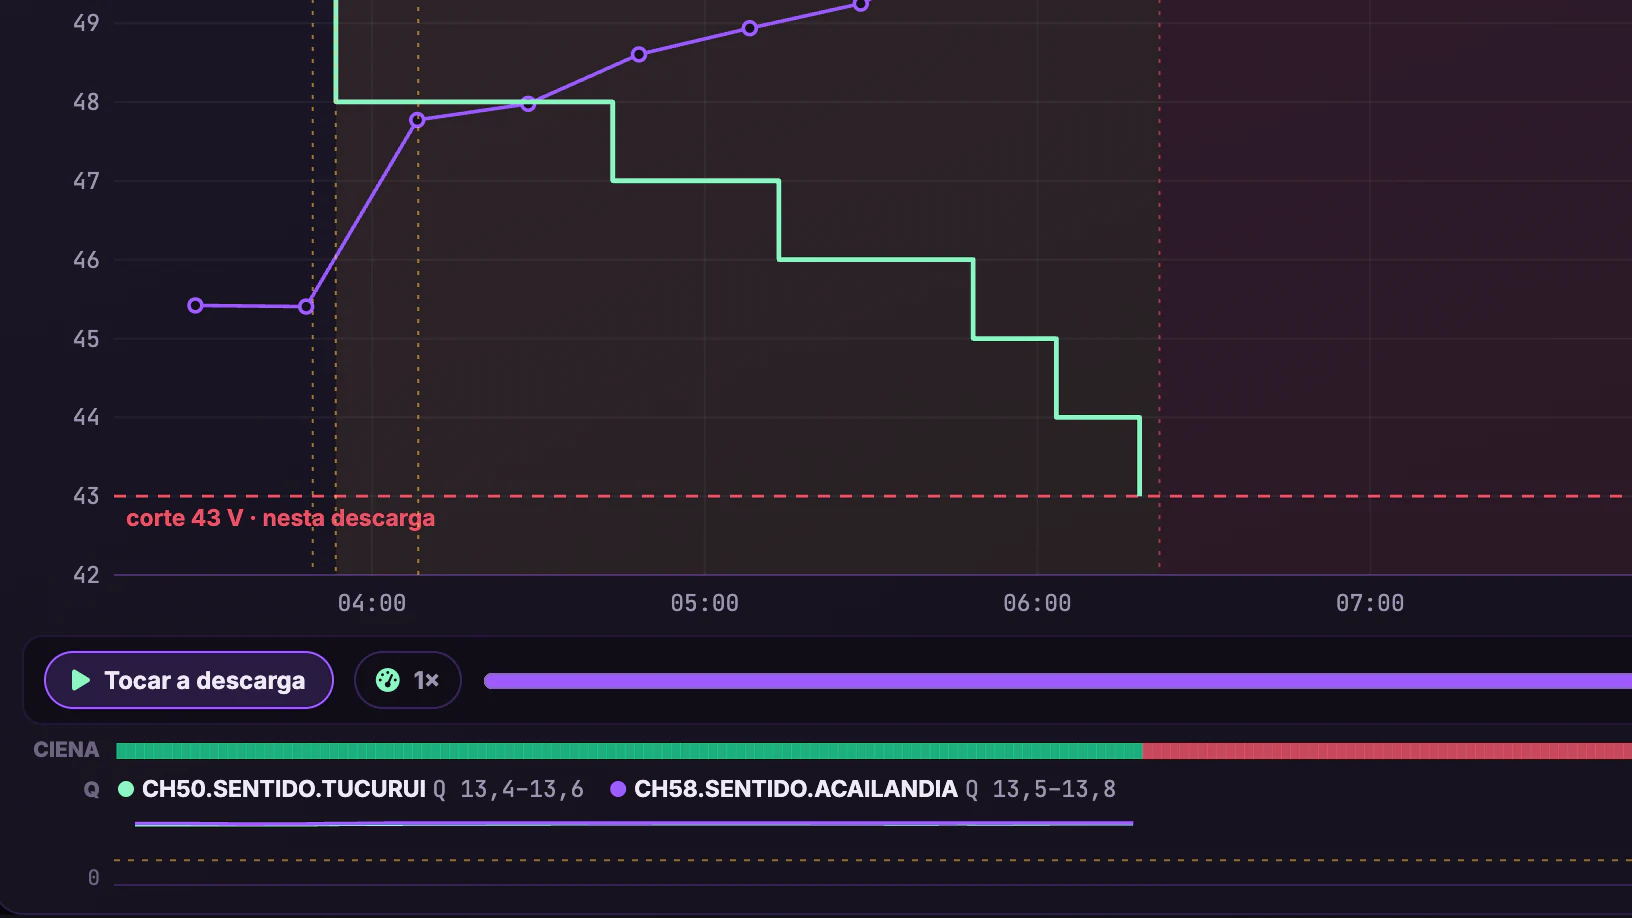
Task: Select the leftmost purple data point on the chart
Action: point(195,305)
